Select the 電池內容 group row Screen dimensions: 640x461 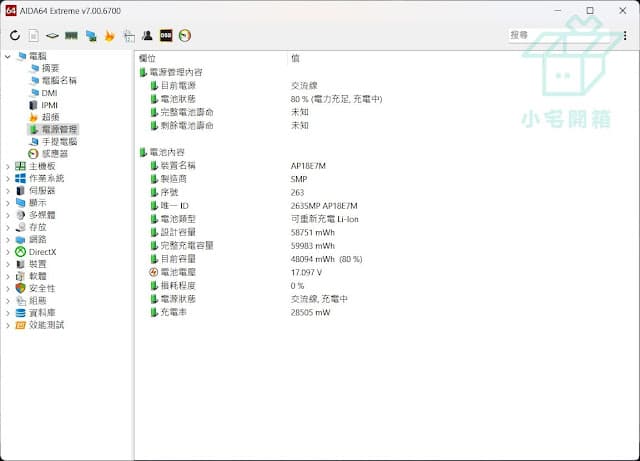pyautogui.click(x=162, y=152)
